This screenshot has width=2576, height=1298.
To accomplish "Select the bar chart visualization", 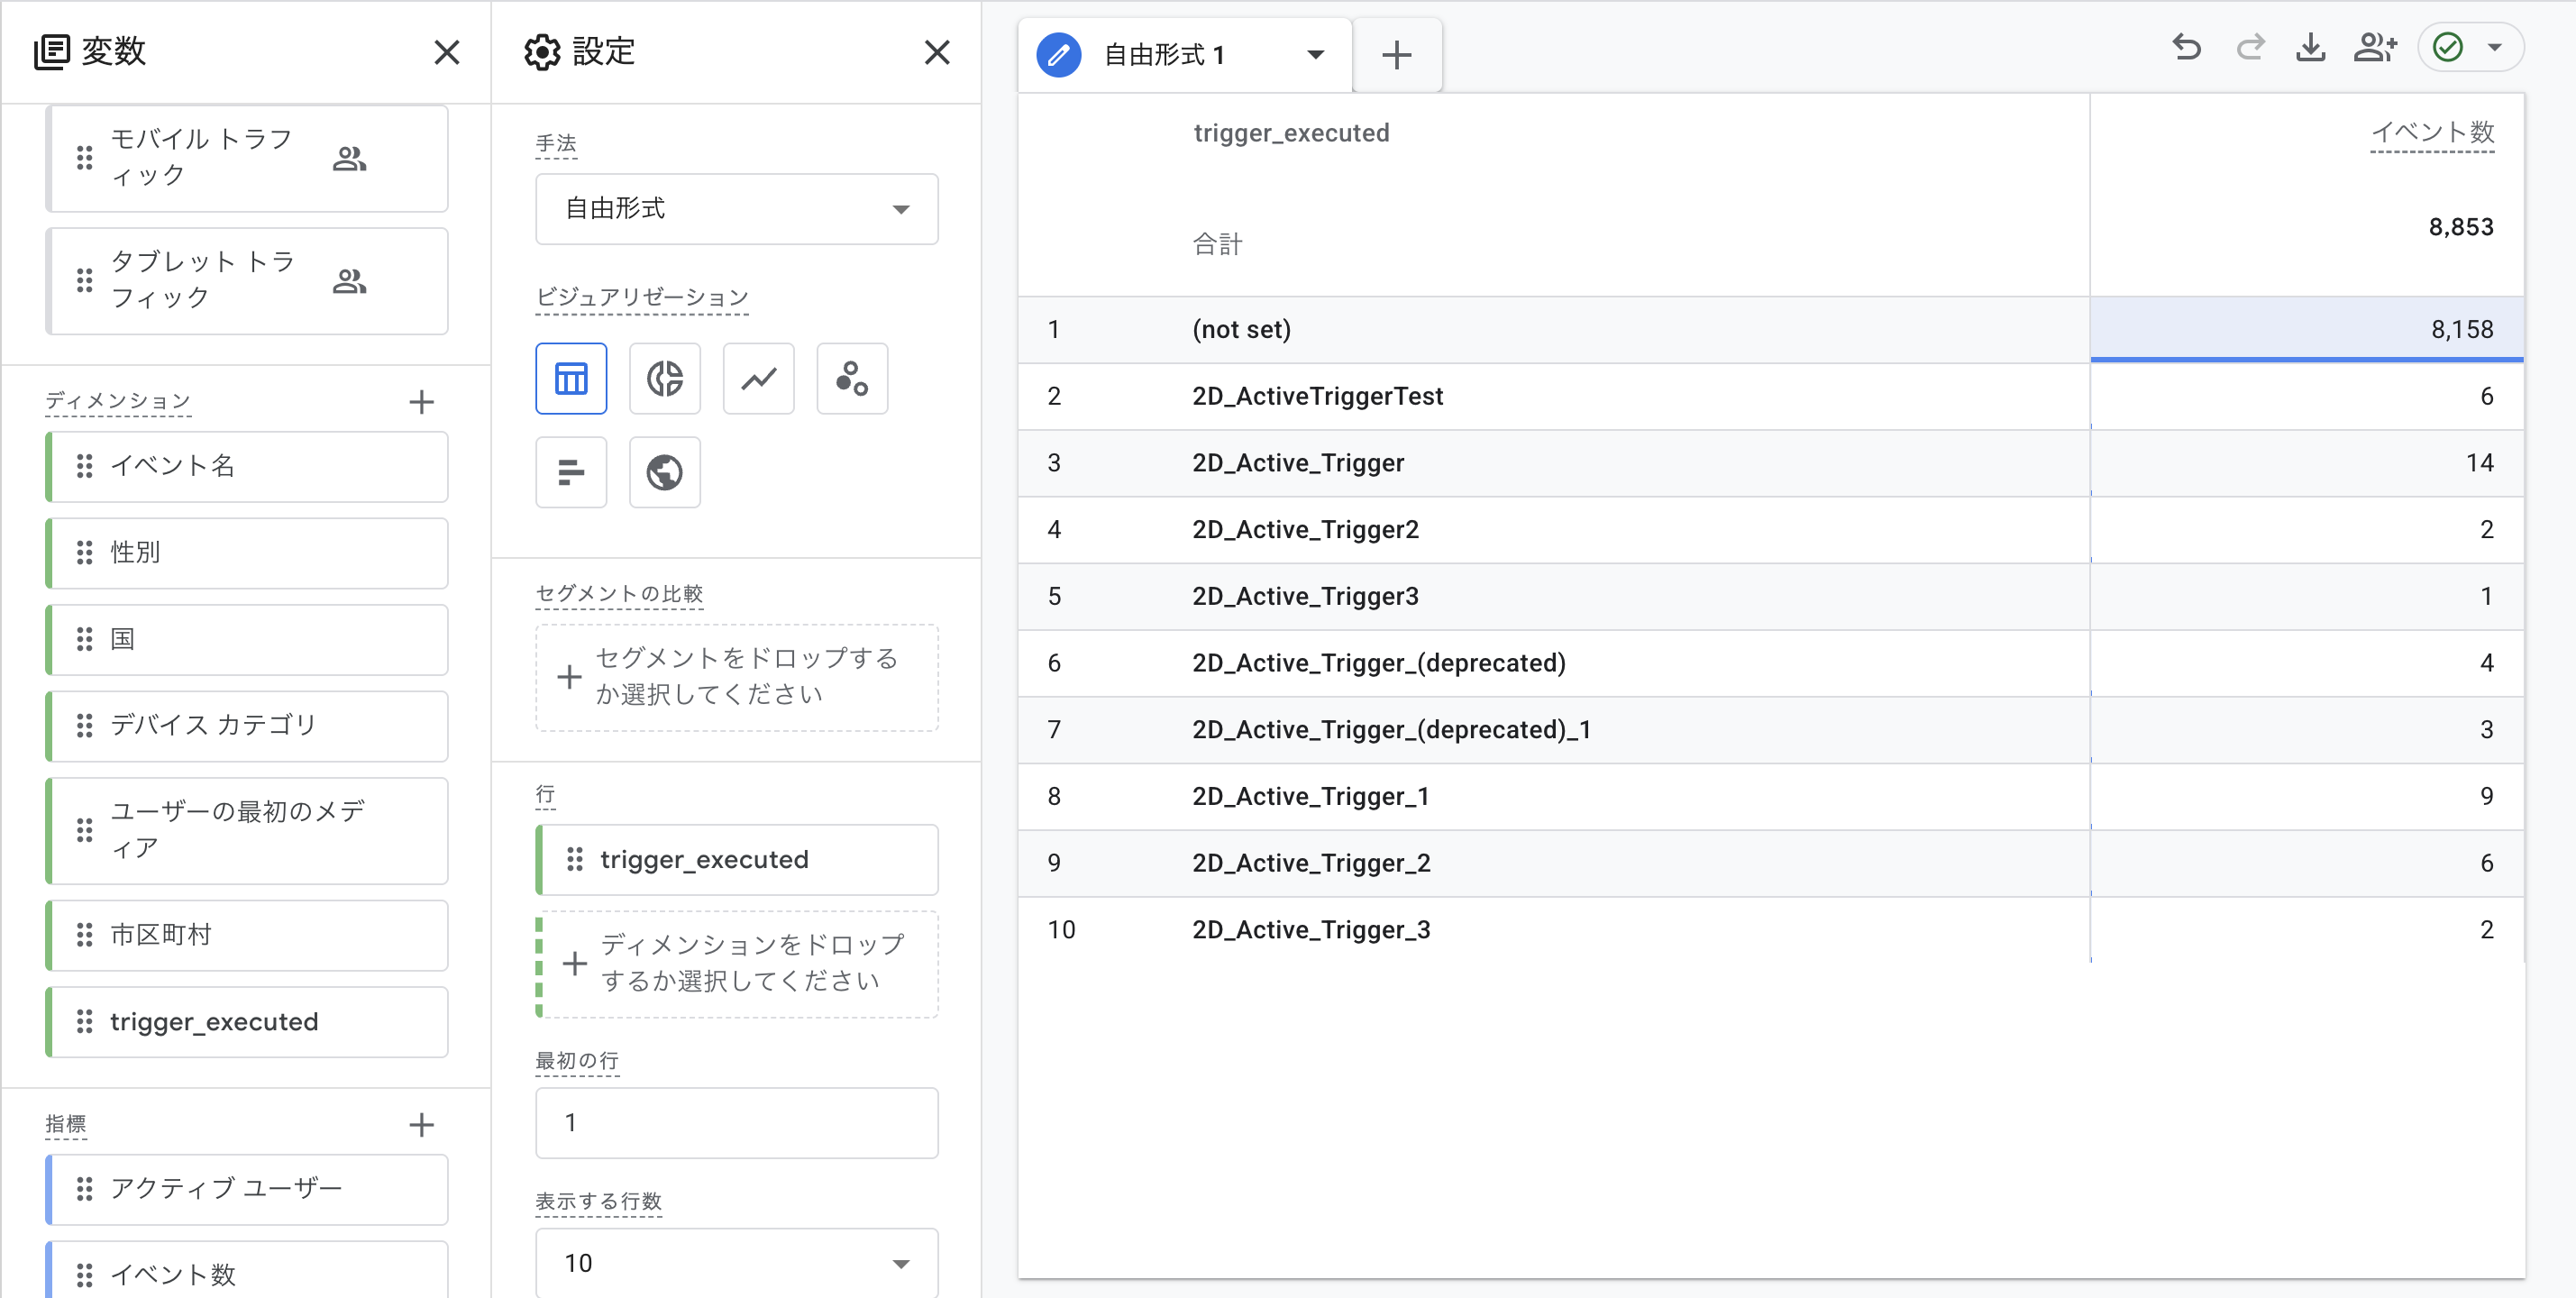I will pos(571,472).
